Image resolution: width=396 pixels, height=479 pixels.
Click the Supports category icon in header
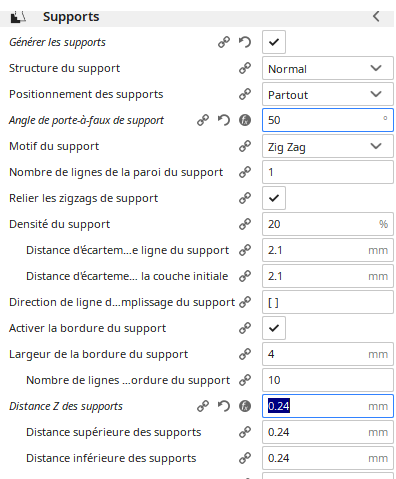[x=18, y=17]
